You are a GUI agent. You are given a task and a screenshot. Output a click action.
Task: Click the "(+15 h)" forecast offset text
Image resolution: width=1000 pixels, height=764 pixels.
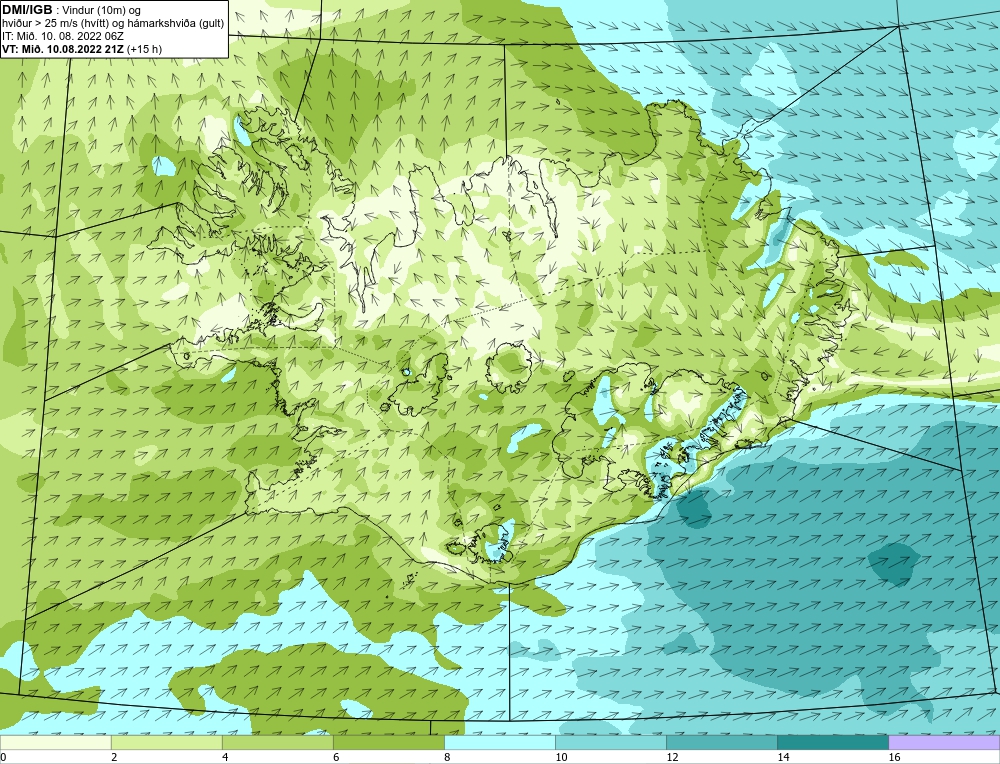144,49
